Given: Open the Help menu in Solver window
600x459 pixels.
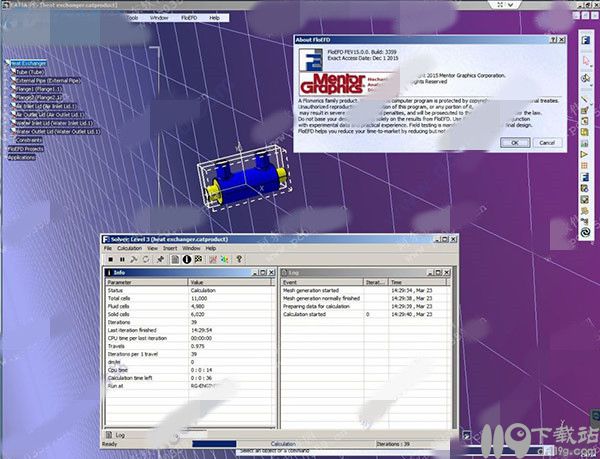Looking at the screenshot, I should click(211, 248).
